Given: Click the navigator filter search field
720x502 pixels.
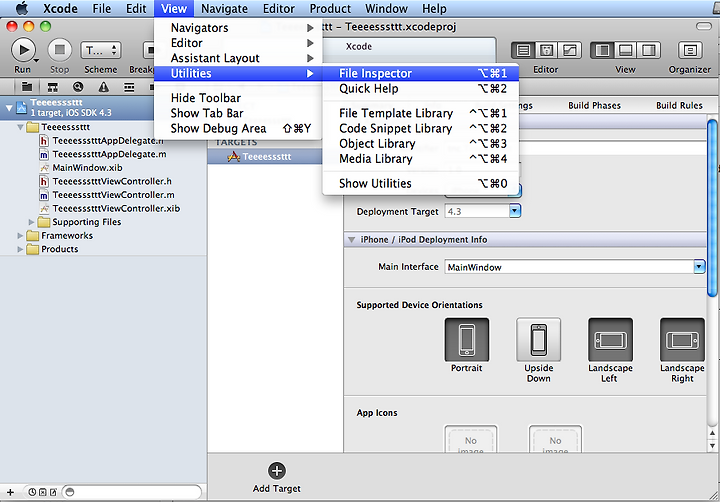Looking at the screenshot, I should 132,492.
